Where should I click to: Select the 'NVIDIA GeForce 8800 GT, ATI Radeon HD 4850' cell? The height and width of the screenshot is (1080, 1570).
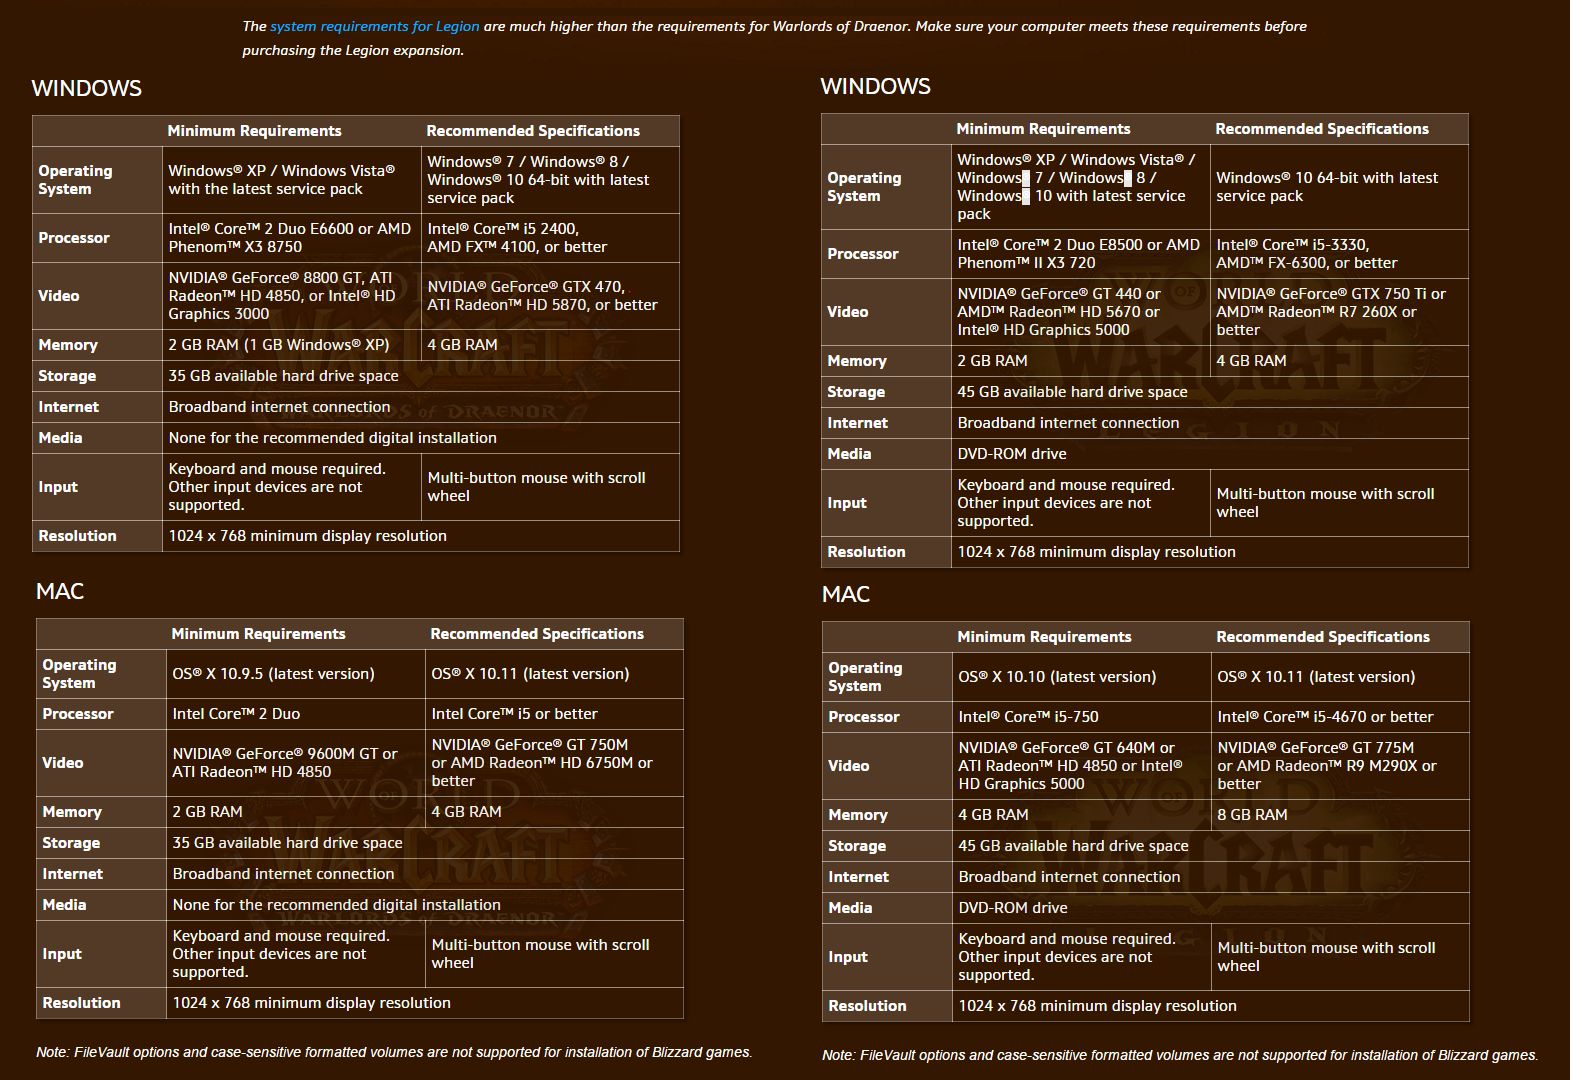click(x=292, y=296)
